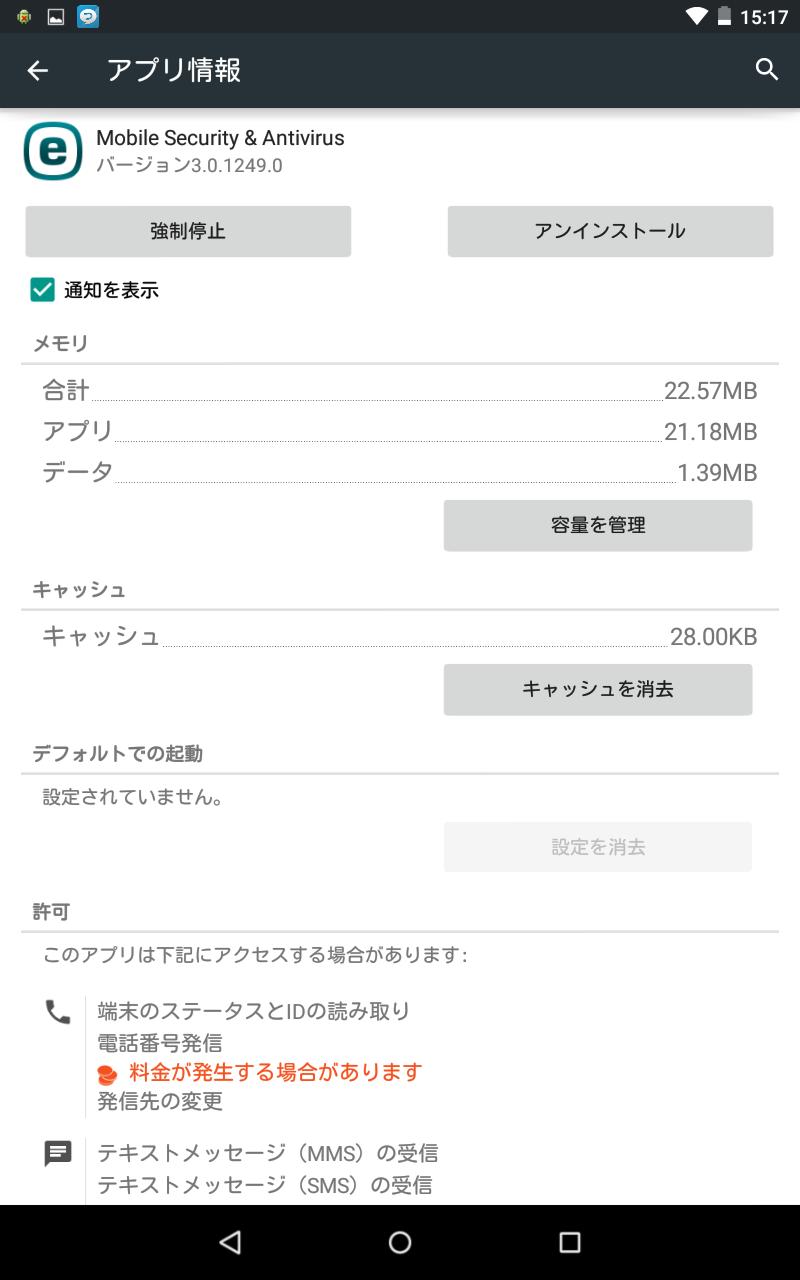Viewport: 800px width, 1280px height.
Task: Open search with the magnifier icon
Action: coord(766,69)
